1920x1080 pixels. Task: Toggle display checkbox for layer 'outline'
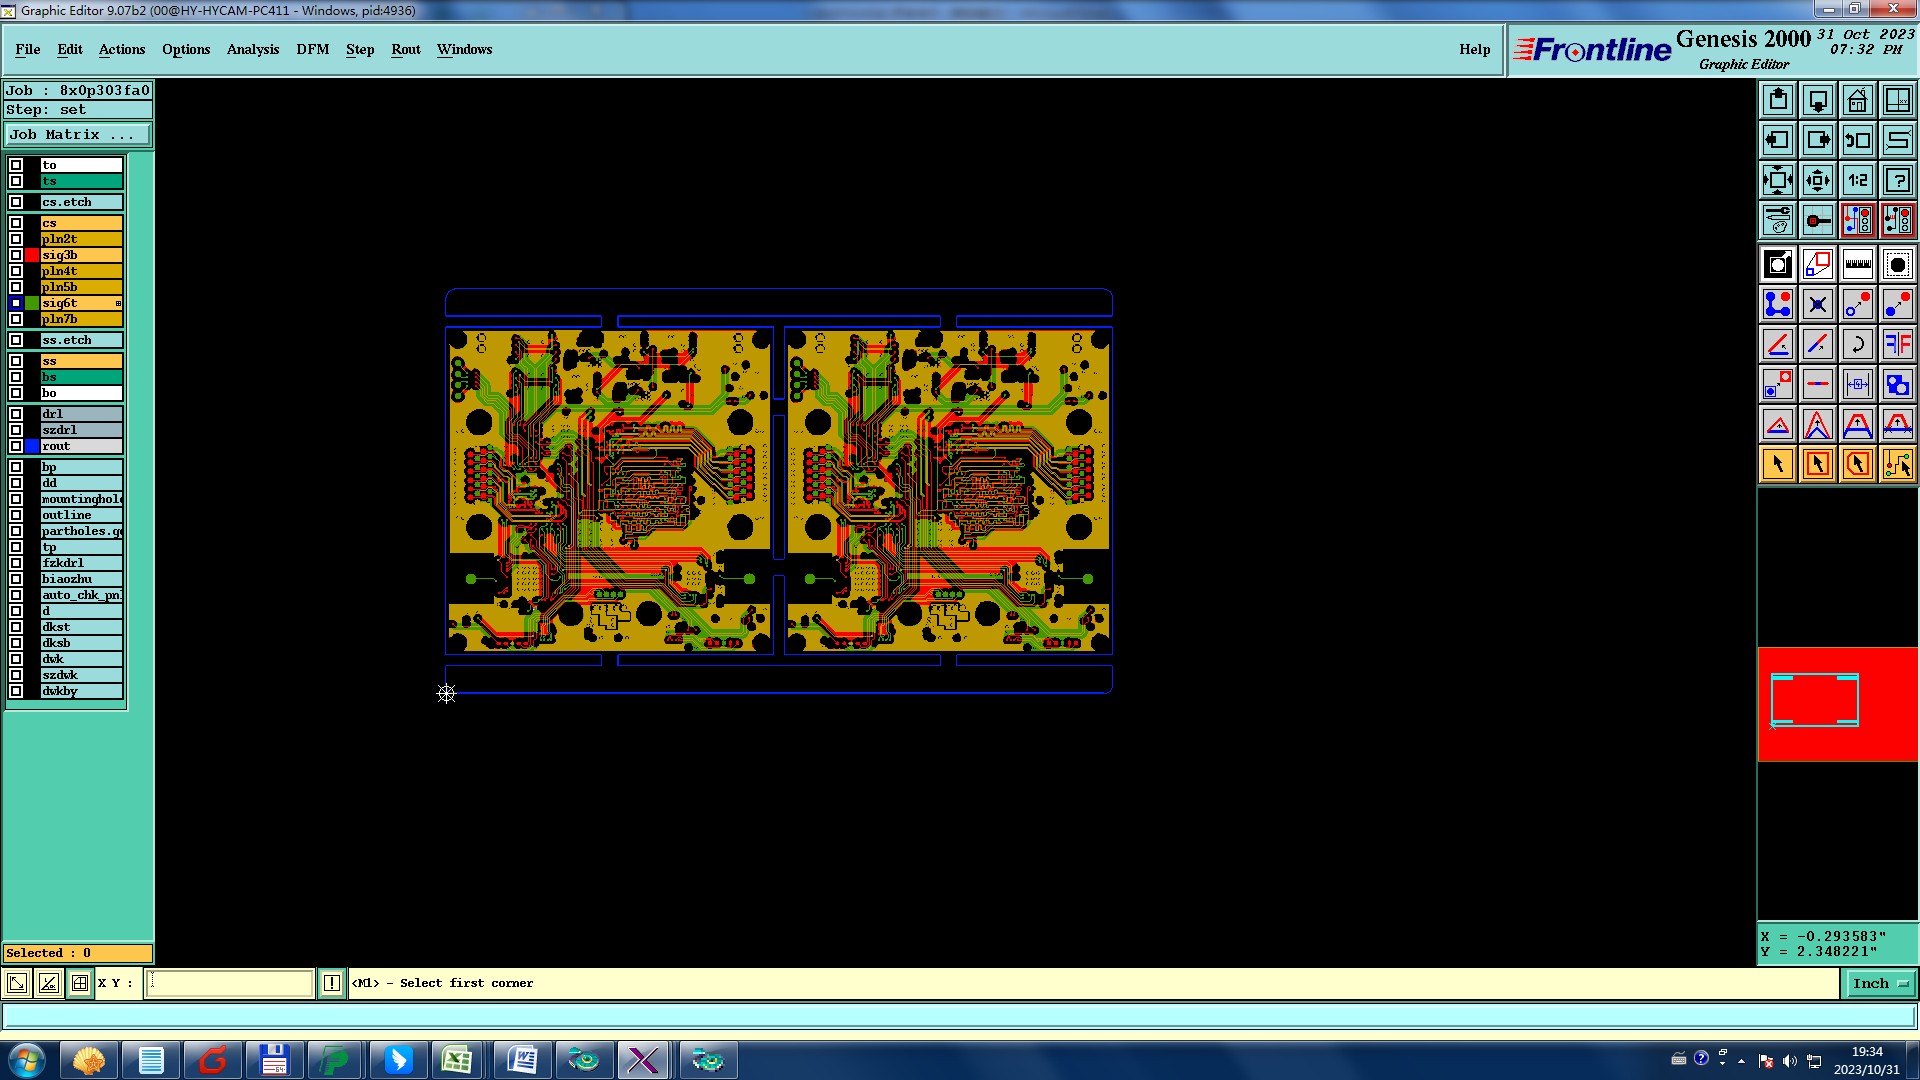point(16,515)
